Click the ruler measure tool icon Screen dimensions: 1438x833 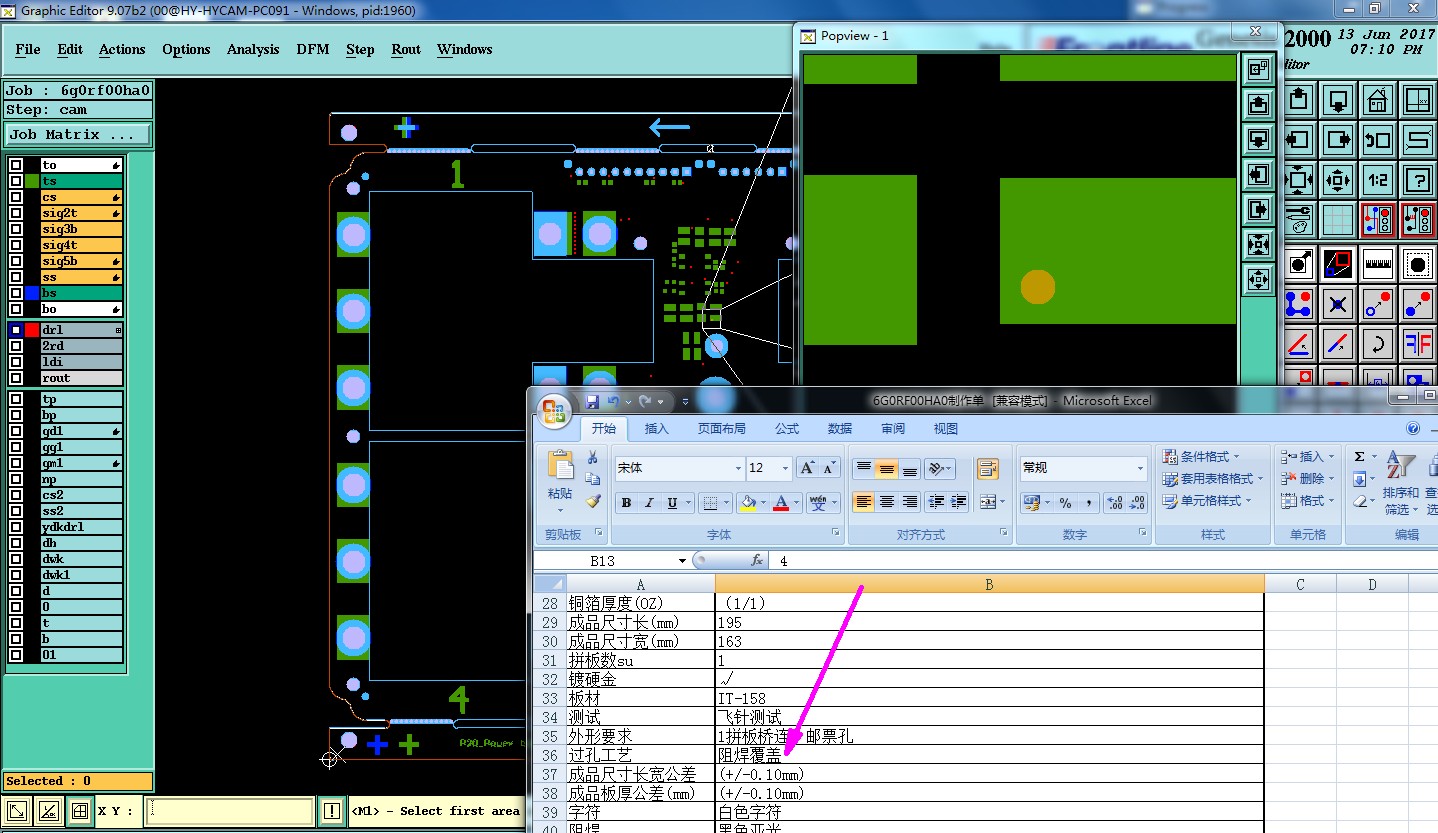(1377, 263)
